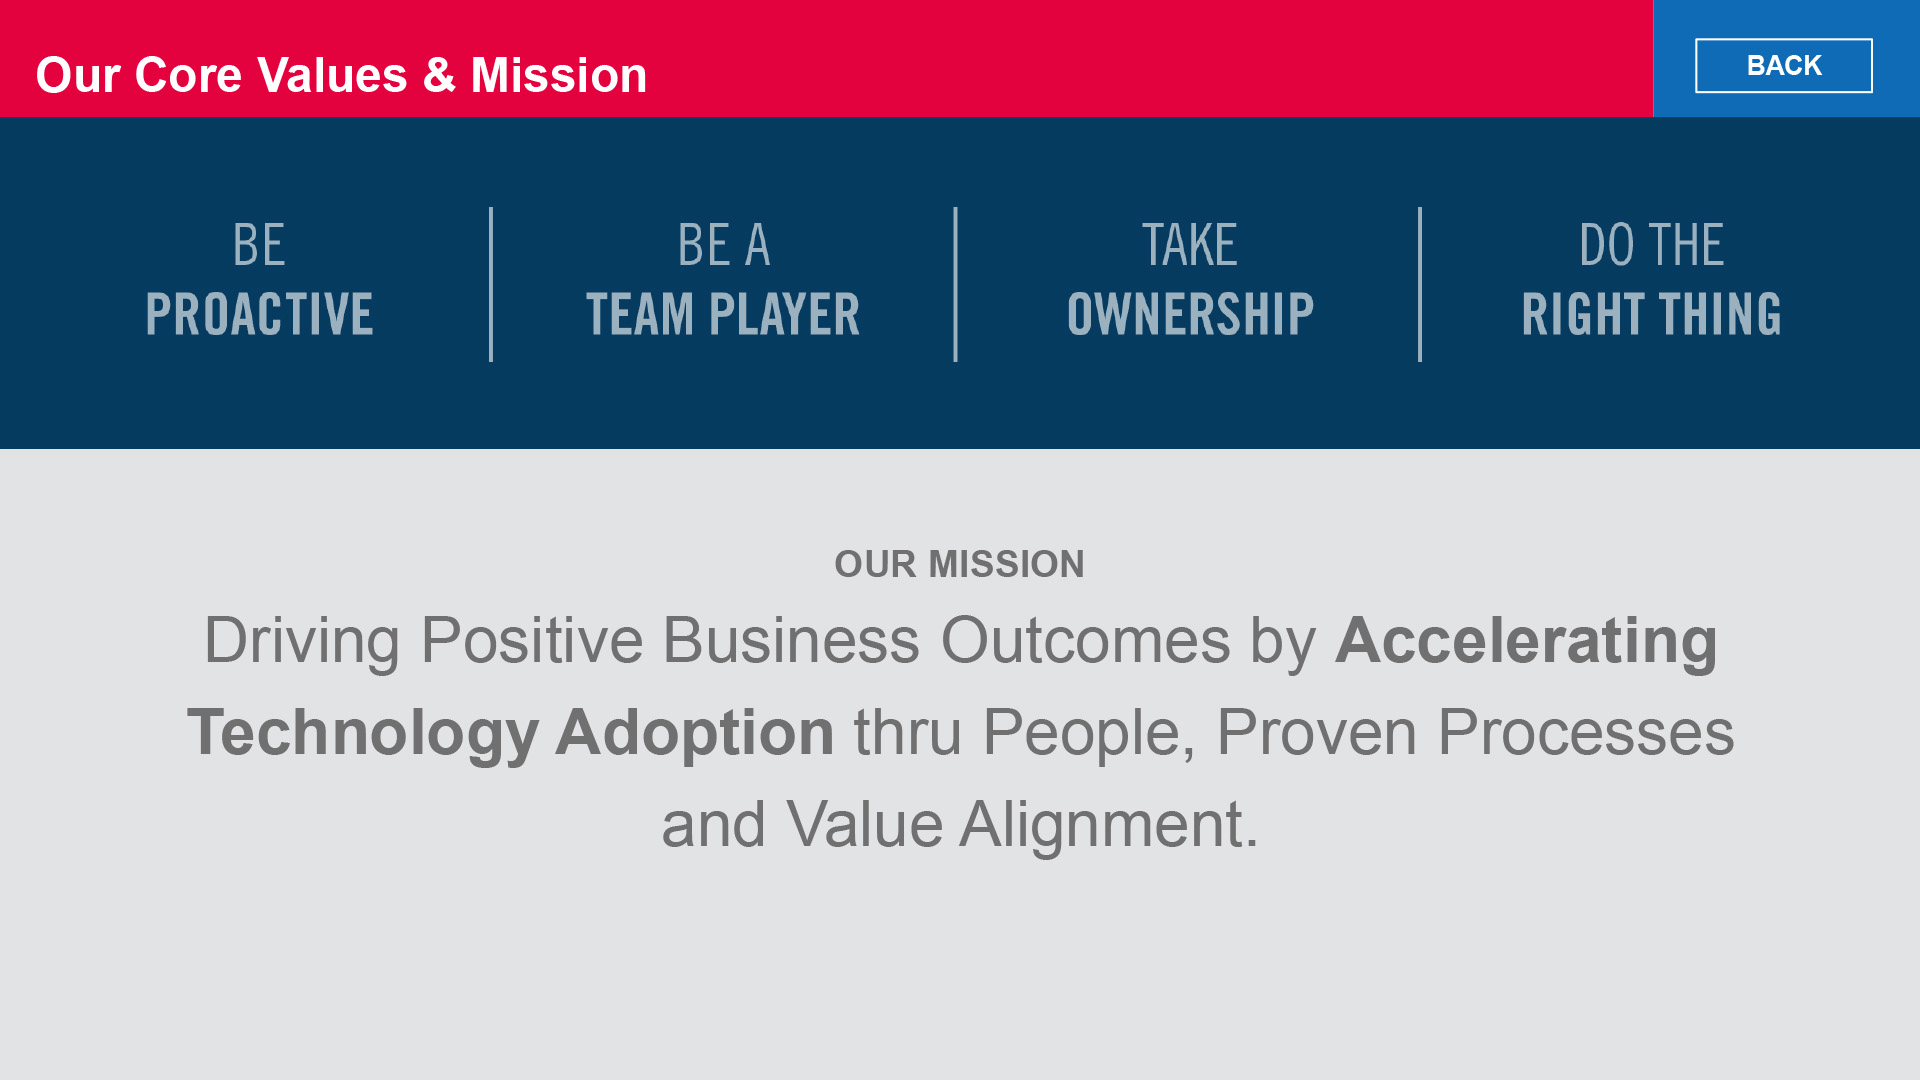Click 'thru People, Proven Processes' text
1920x1080 pixels.
click(x=1294, y=733)
